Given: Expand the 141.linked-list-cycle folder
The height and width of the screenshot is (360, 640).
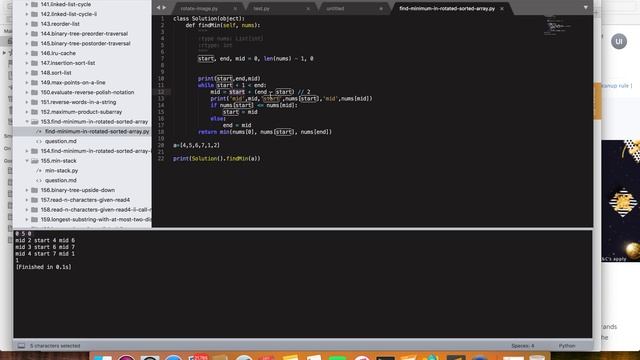Looking at the screenshot, I should (27, 4).
